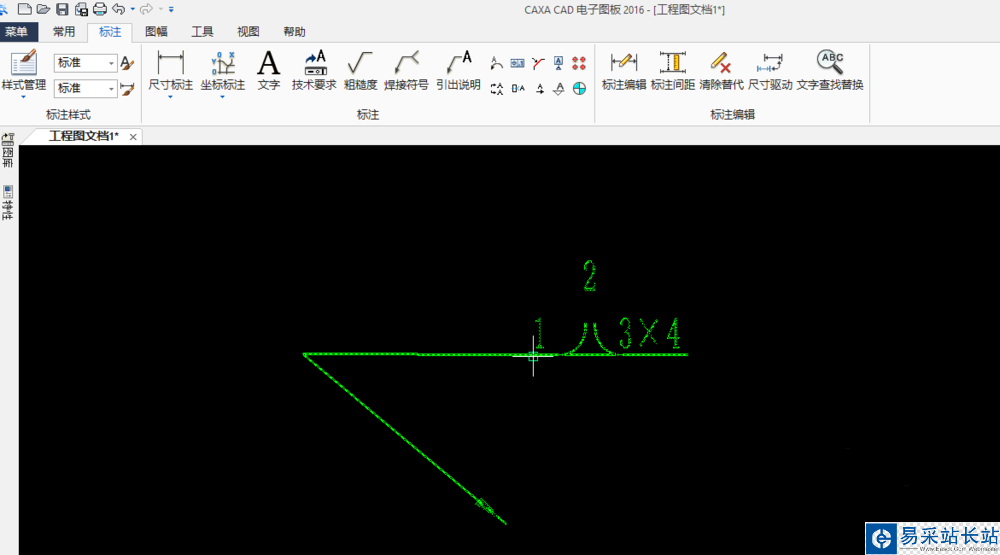Start the 尺寸标注 dimension tool
This screenshot has width=1000, height=555.
[170, 70]
